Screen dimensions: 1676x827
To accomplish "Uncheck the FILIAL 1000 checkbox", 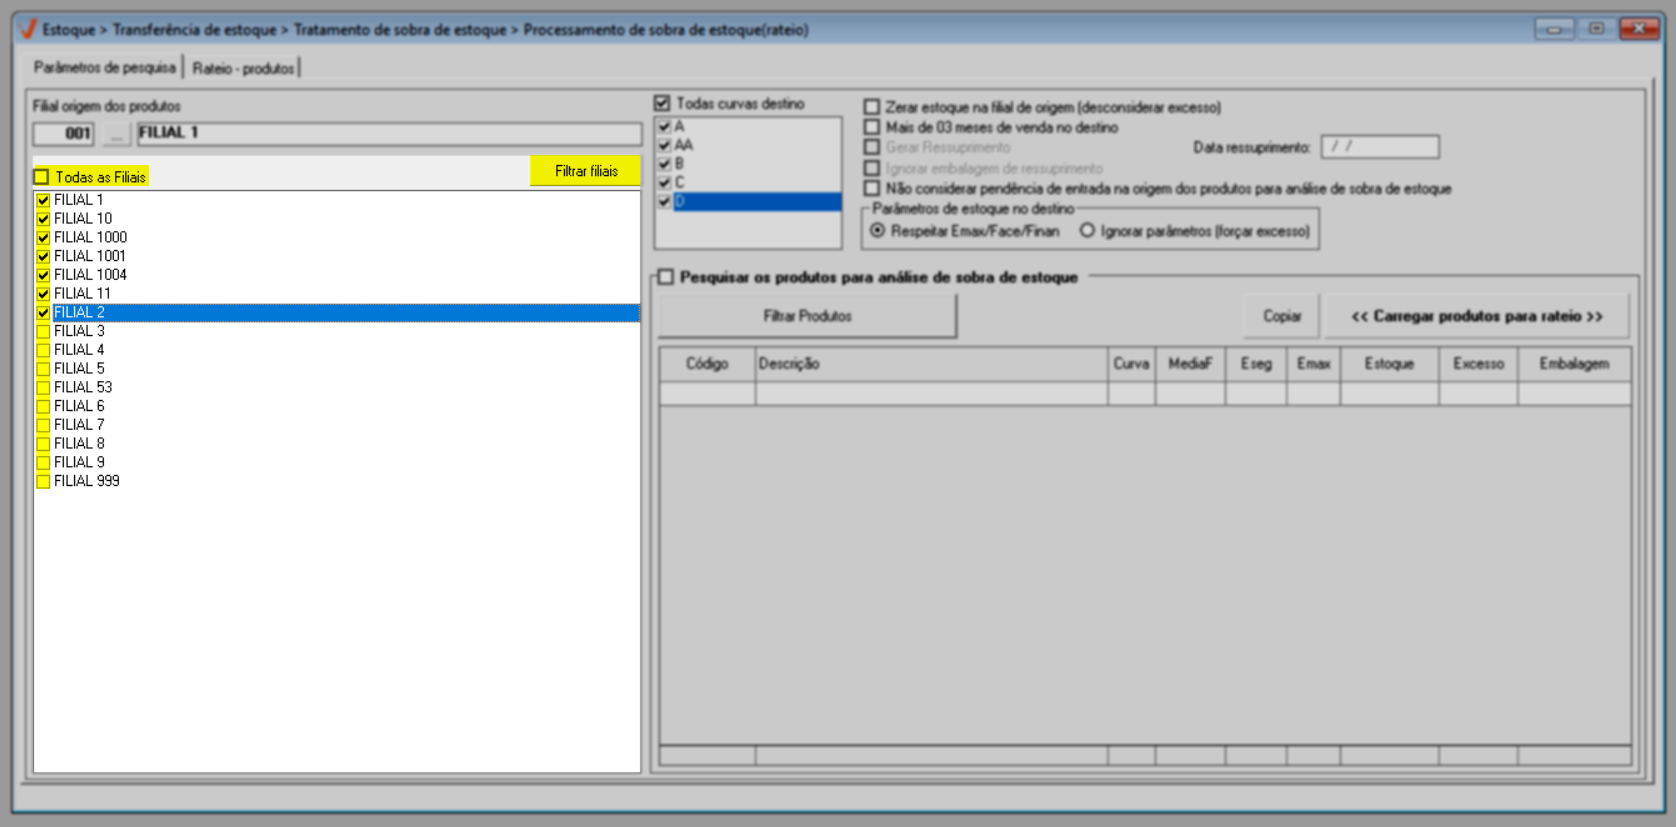I will tap(43, 238).
